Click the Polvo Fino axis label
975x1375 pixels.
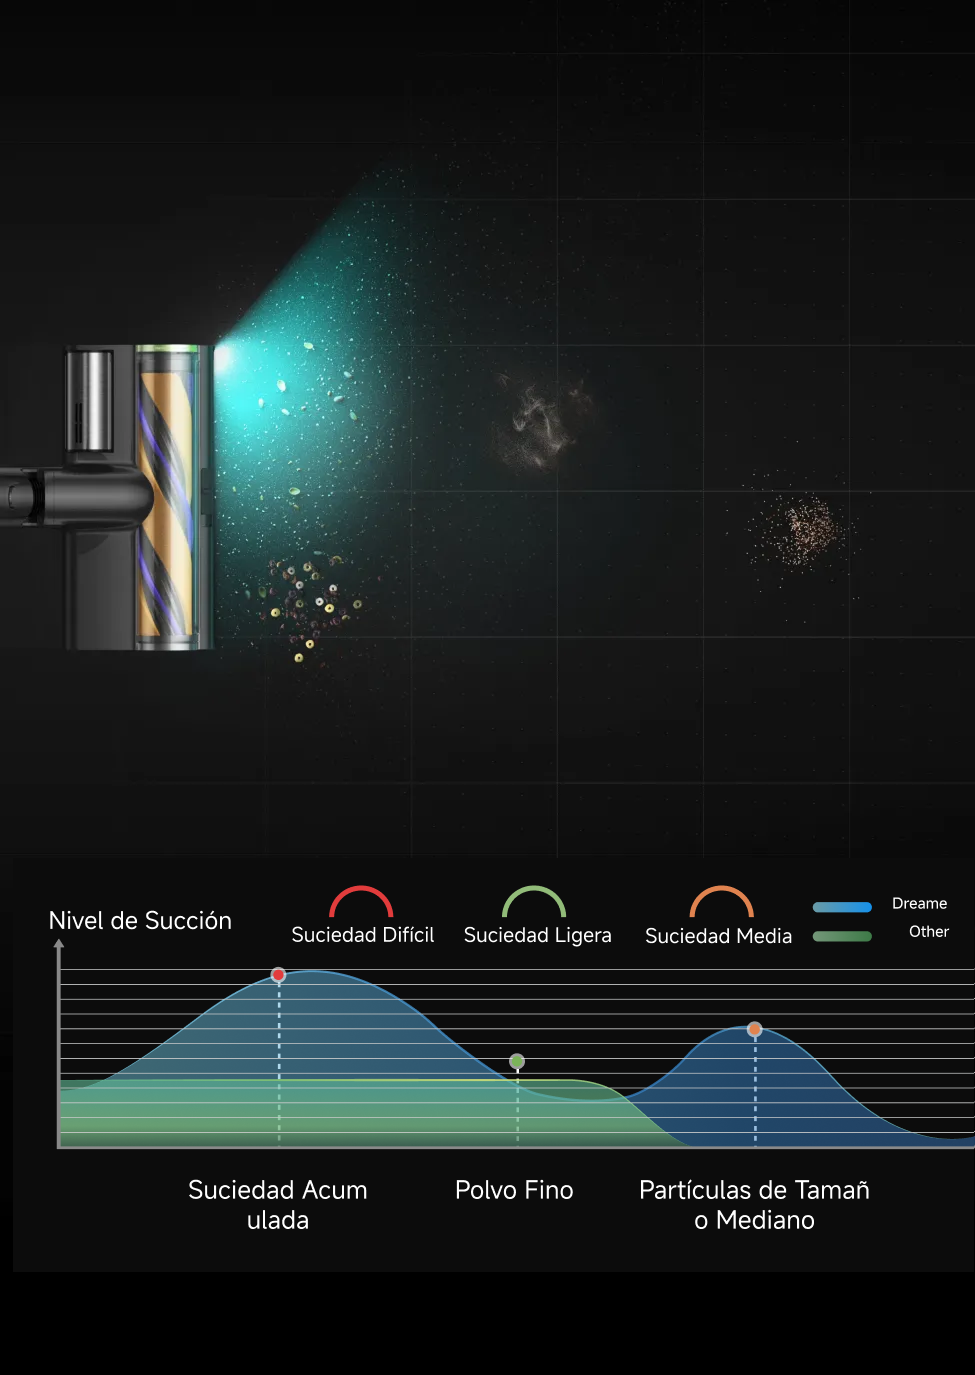coord(514,1190)
